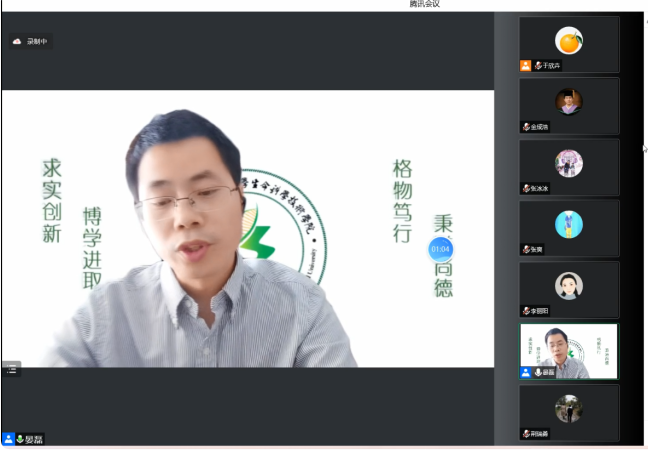Click the 腾讯会议 window title

(424, 5)
